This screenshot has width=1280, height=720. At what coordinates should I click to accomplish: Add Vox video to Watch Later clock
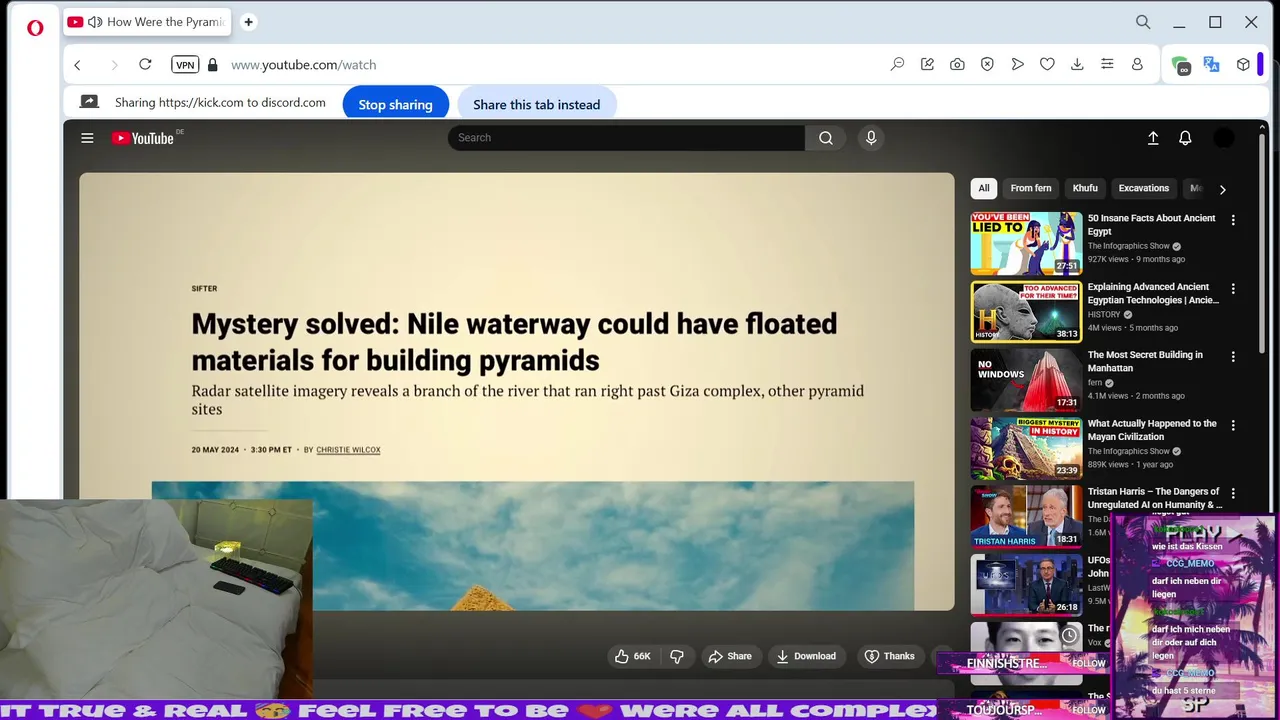point(1069,635)
